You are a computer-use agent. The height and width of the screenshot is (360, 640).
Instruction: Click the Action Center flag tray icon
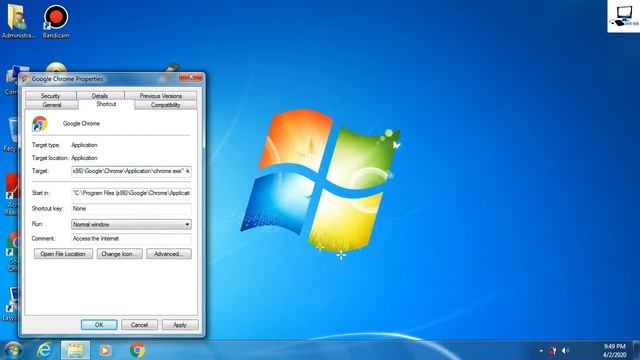click(x=553, y=351)
